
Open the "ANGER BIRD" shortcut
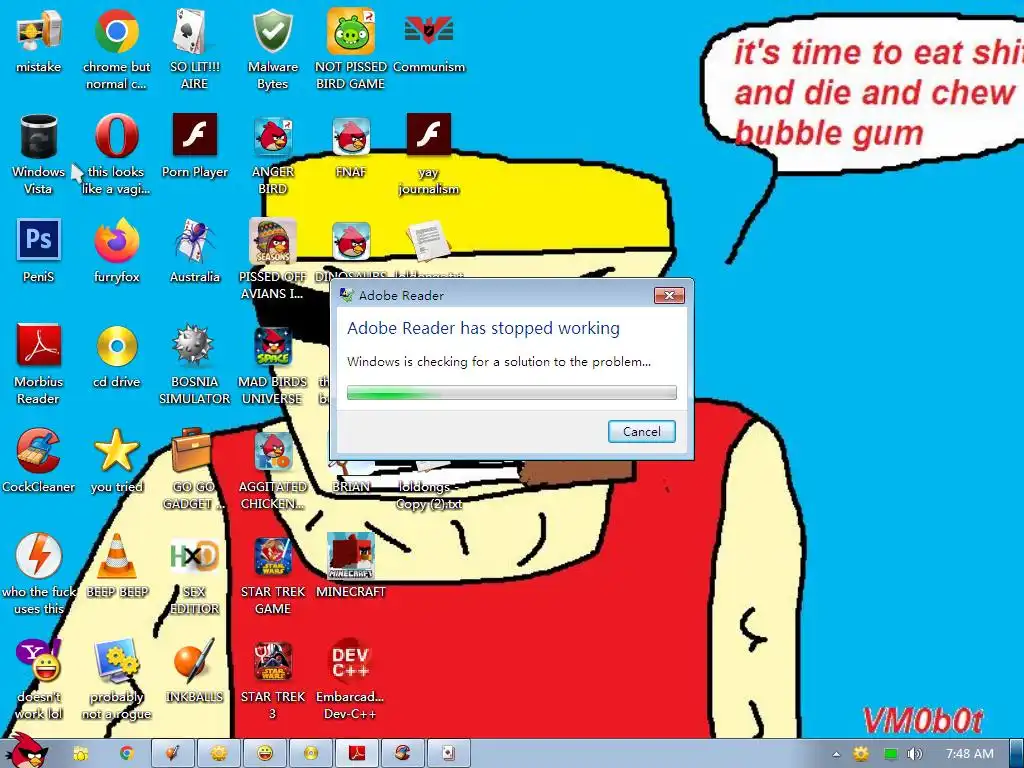[x=272, y=155]
